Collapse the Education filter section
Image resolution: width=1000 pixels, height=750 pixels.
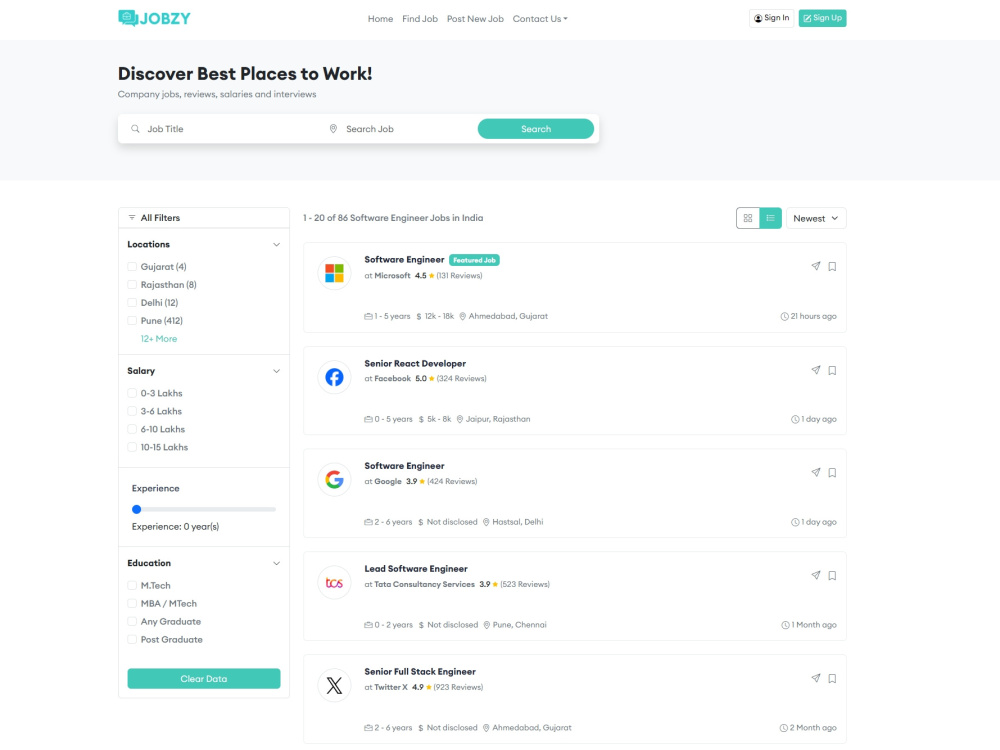pyautogui.click(x=276, y=563)
